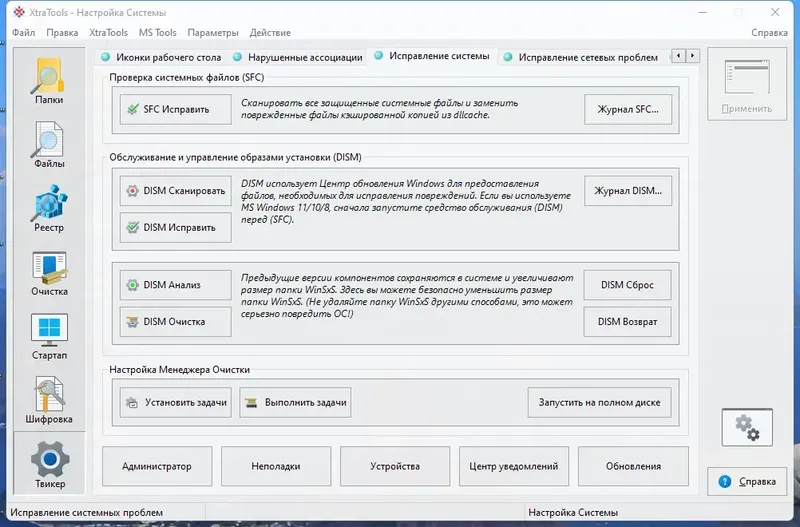Select the Исправление системы tab
Viewport: 800px width, 527px height.
coord(432,56)
